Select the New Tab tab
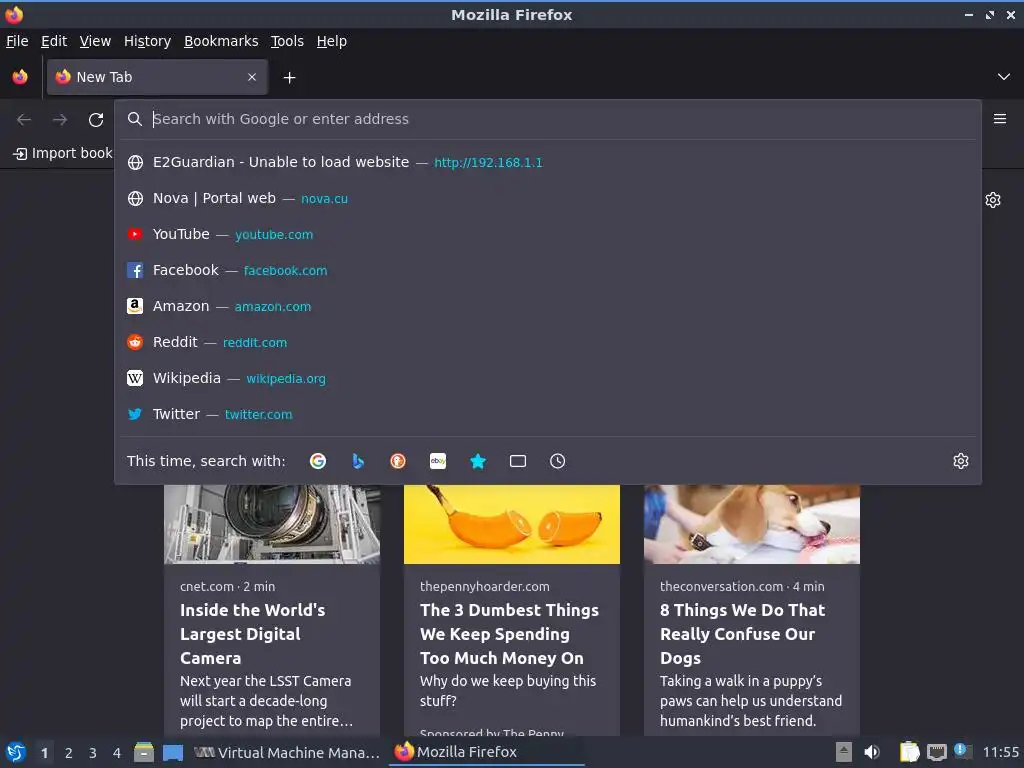 pos(157,77)
